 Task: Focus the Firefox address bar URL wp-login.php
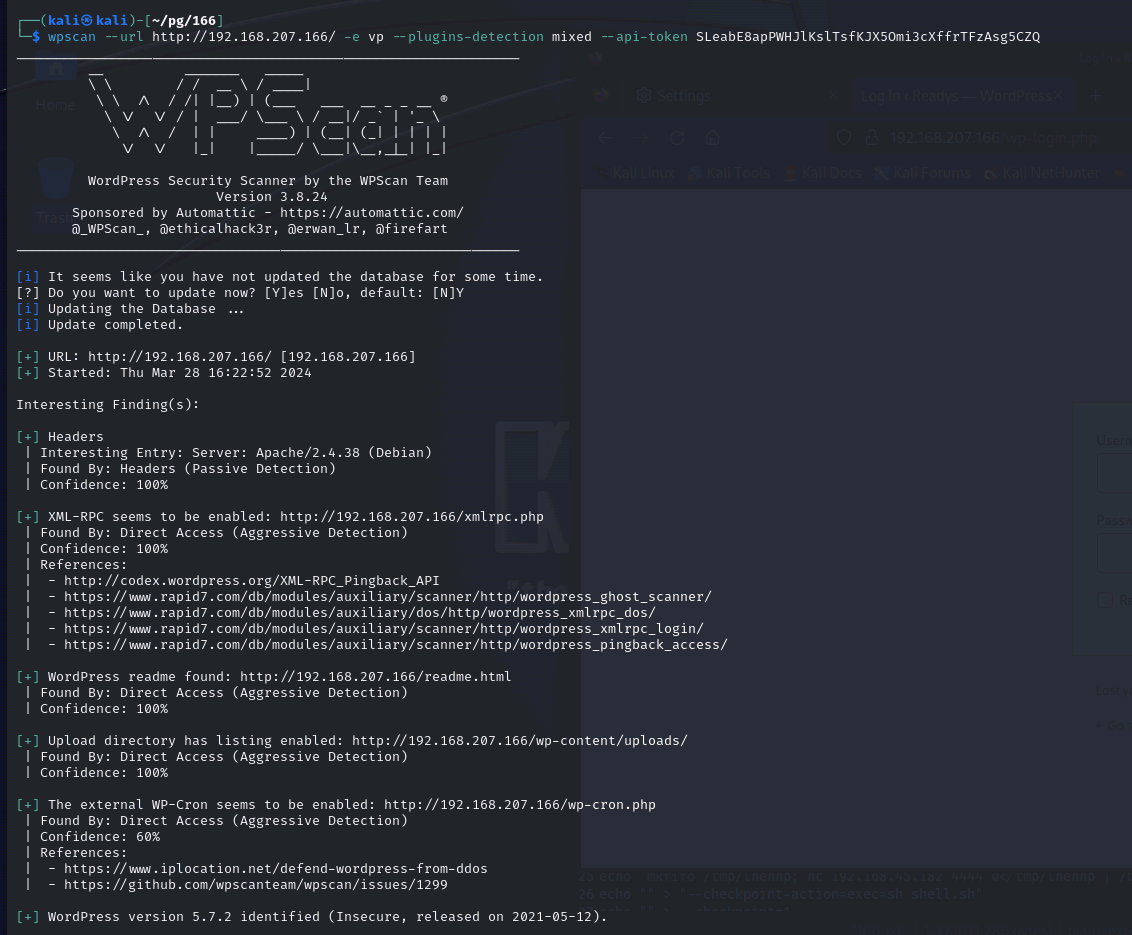pos(993,138)
